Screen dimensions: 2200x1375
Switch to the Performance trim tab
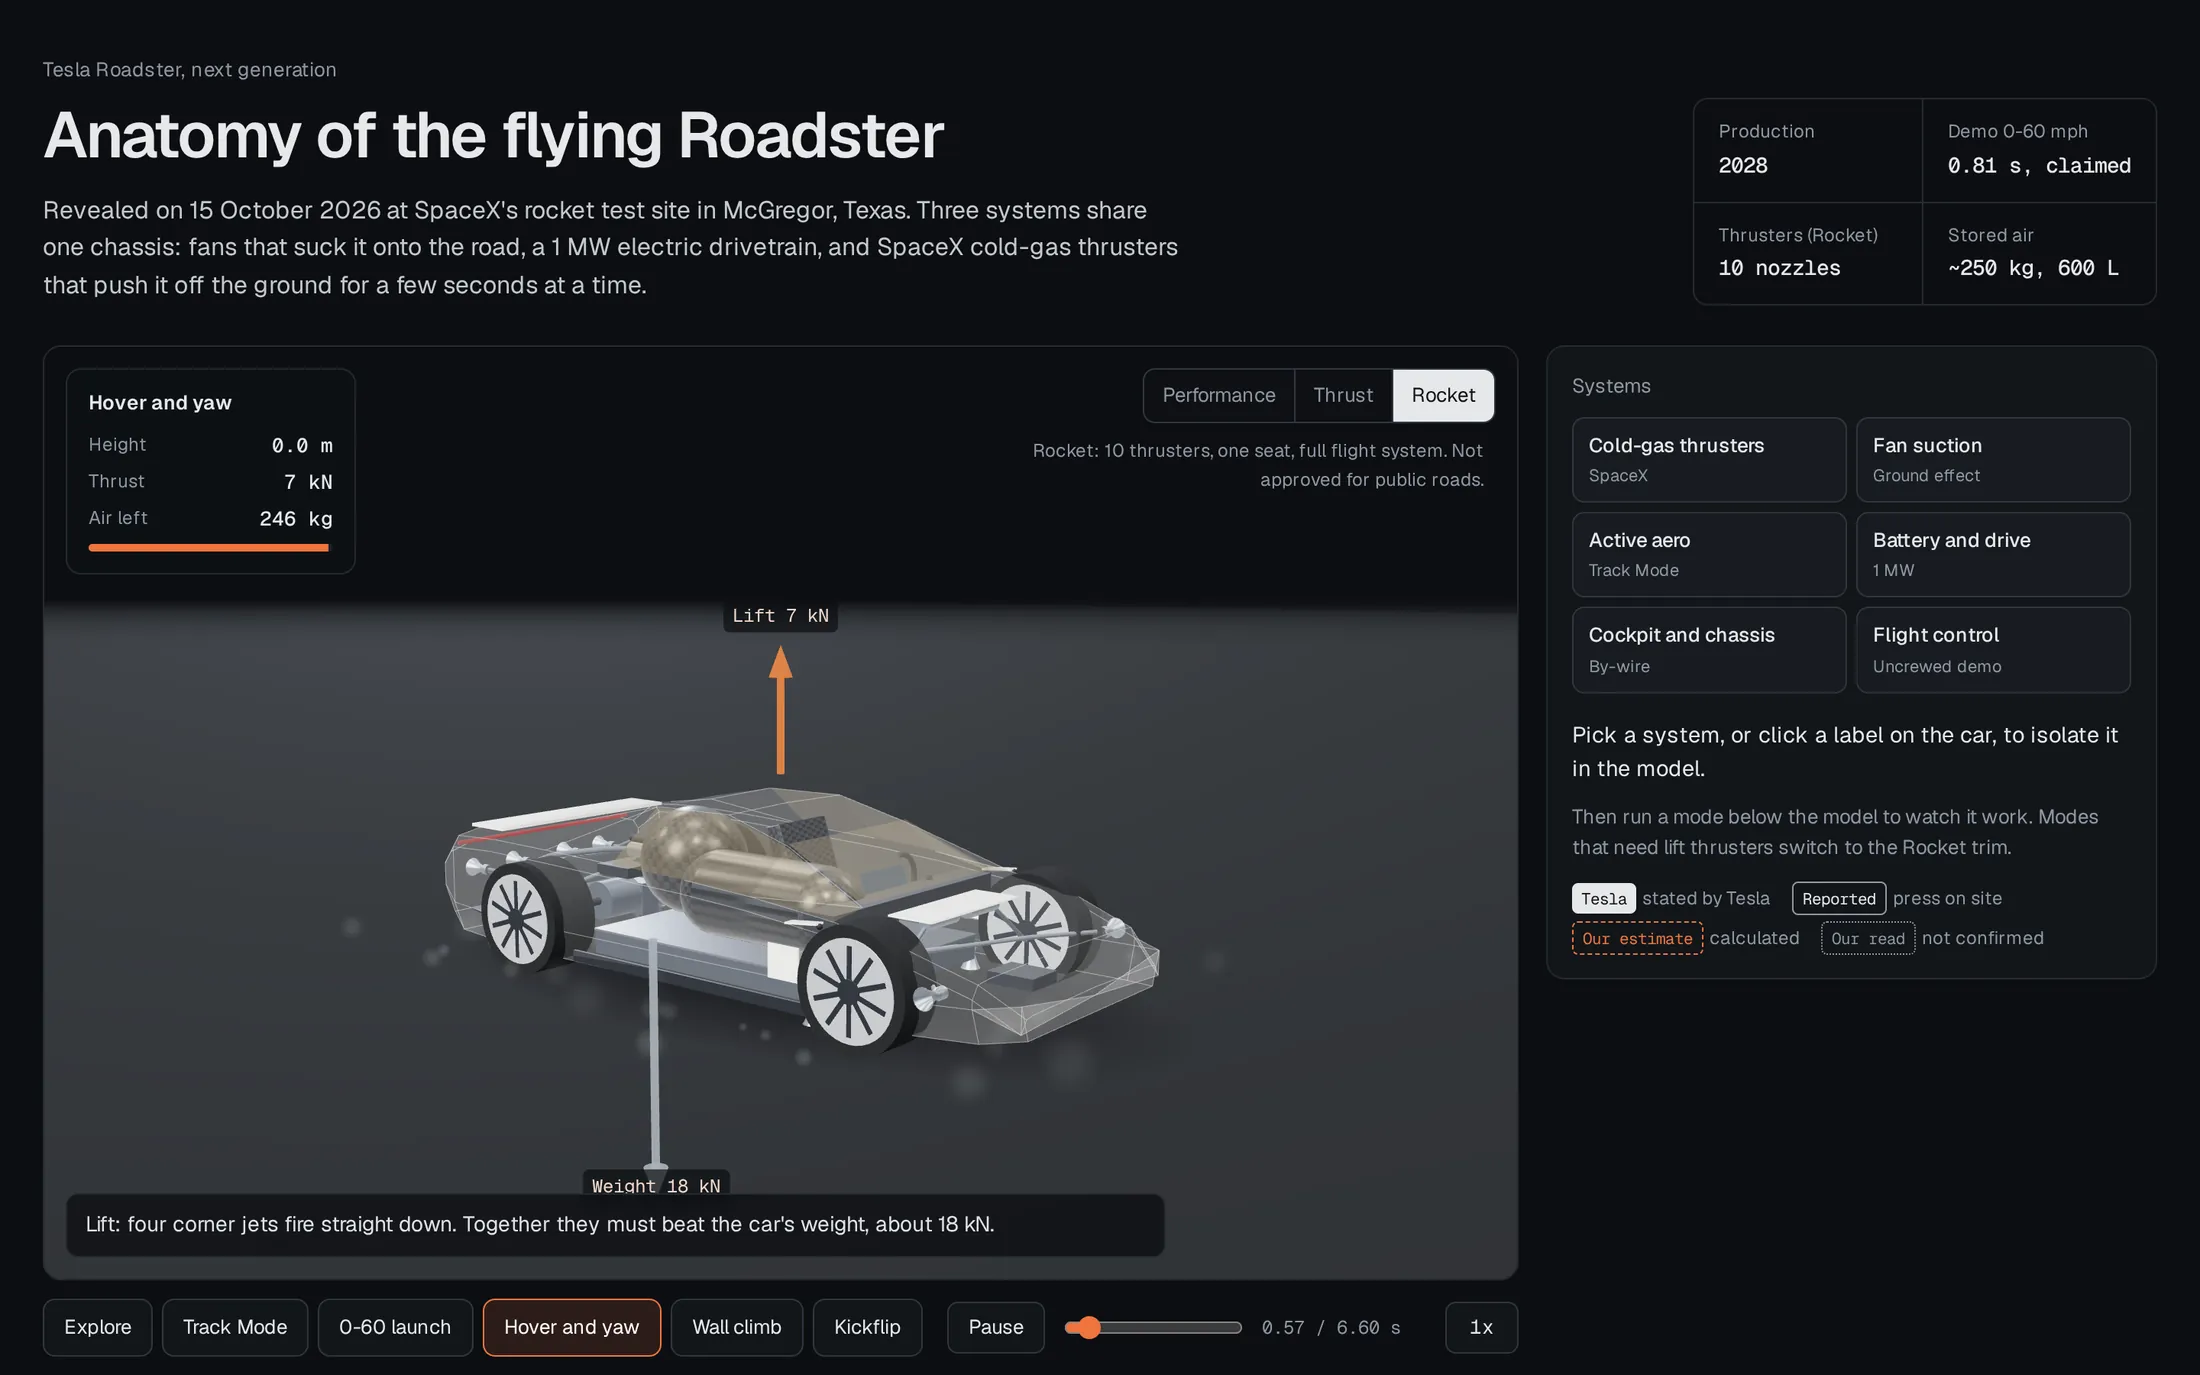pos(1218,395)
